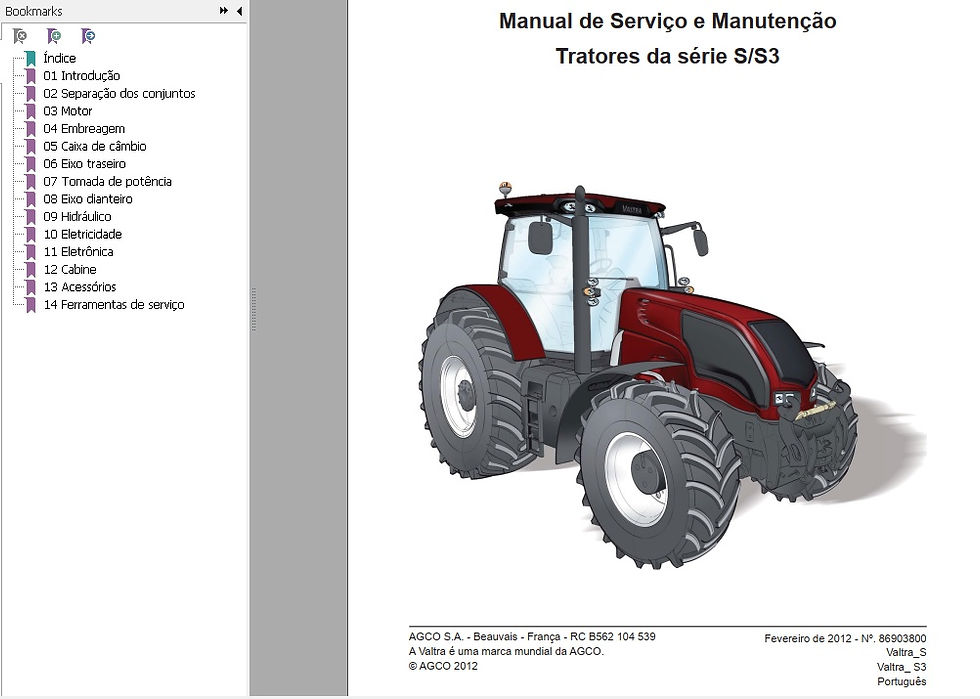The width and height of the screenshot is (980, 699).
Task: Open the Índice bookmark
Action: pos(59,58)
